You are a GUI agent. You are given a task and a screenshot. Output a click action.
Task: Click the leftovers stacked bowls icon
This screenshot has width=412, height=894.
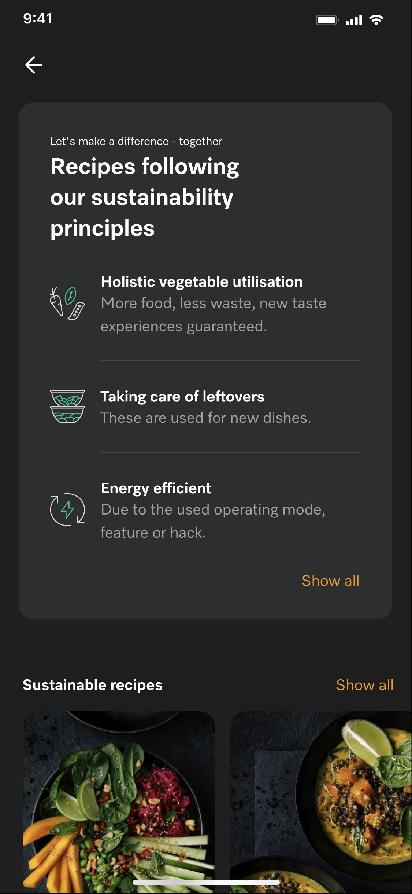(67, 407)
